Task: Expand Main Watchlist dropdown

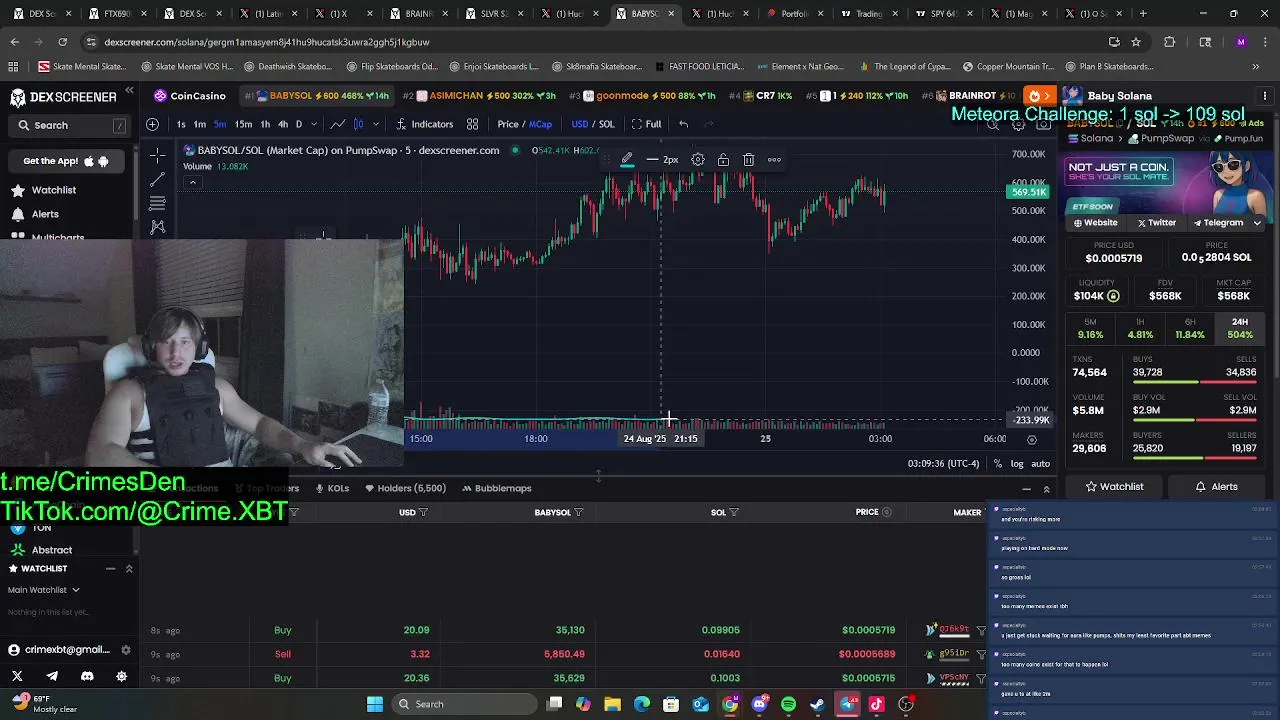Action: [x=44, y=590]
